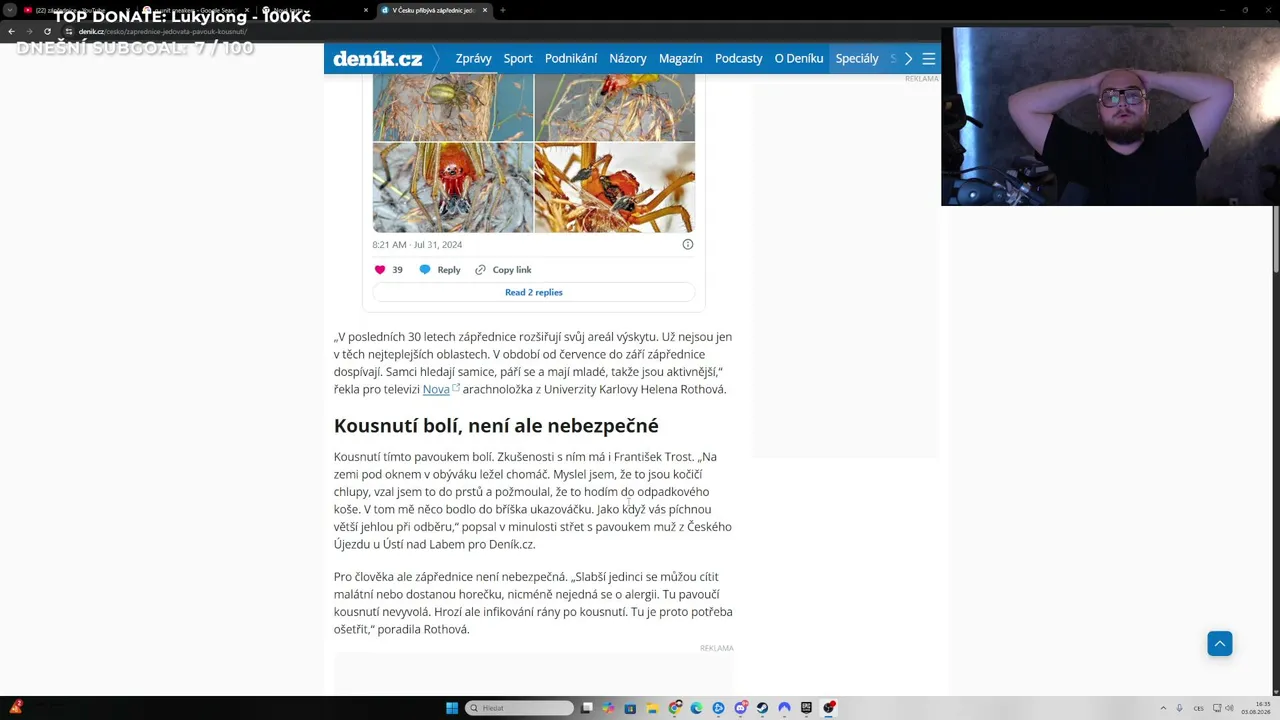
Task: Open the Sport section
Action: tap(518, 59)
